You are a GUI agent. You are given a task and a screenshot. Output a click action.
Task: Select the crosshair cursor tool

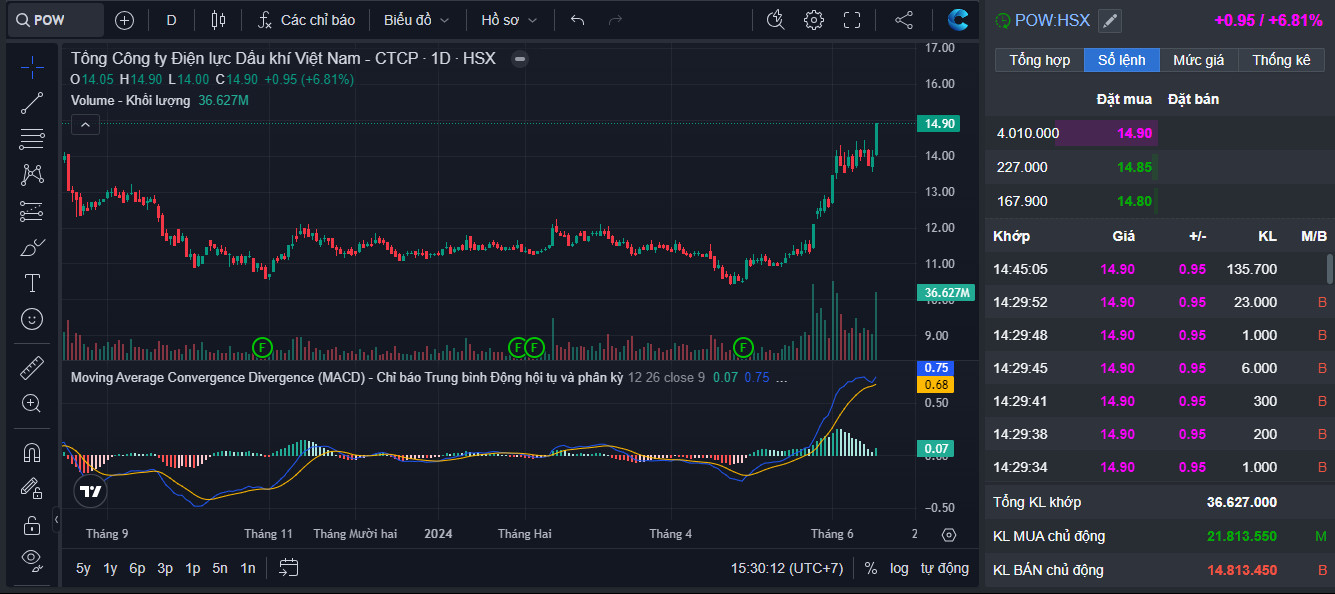[x=32, y=67]
